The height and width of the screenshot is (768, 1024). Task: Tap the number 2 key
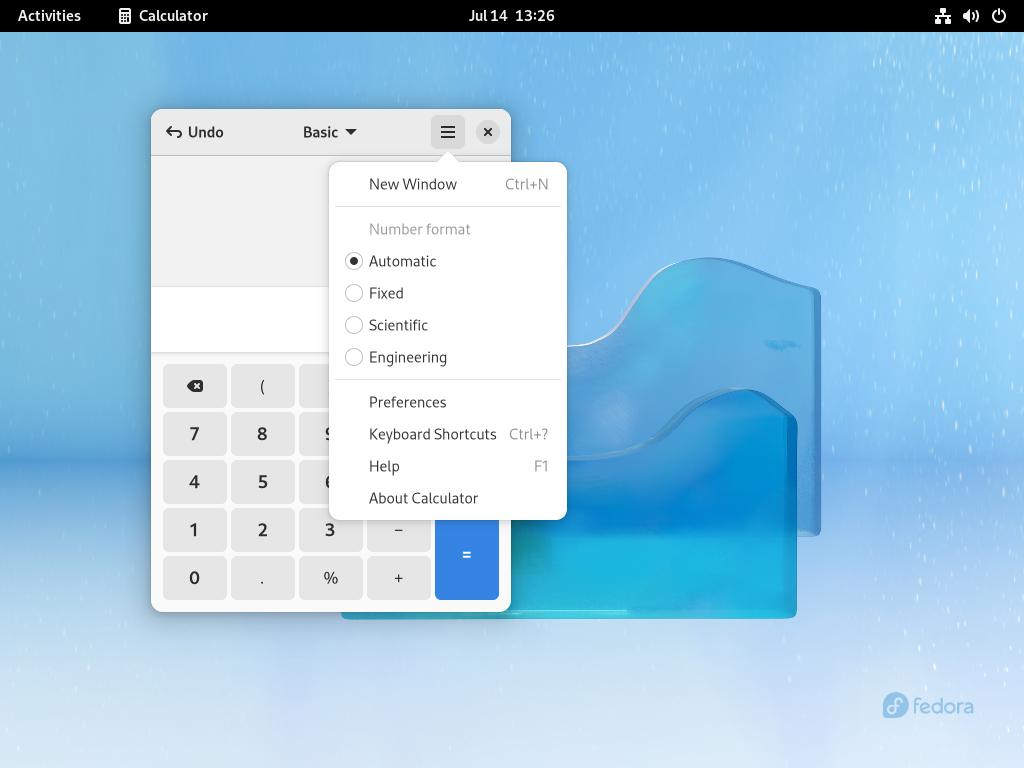(x=263, y=530)
